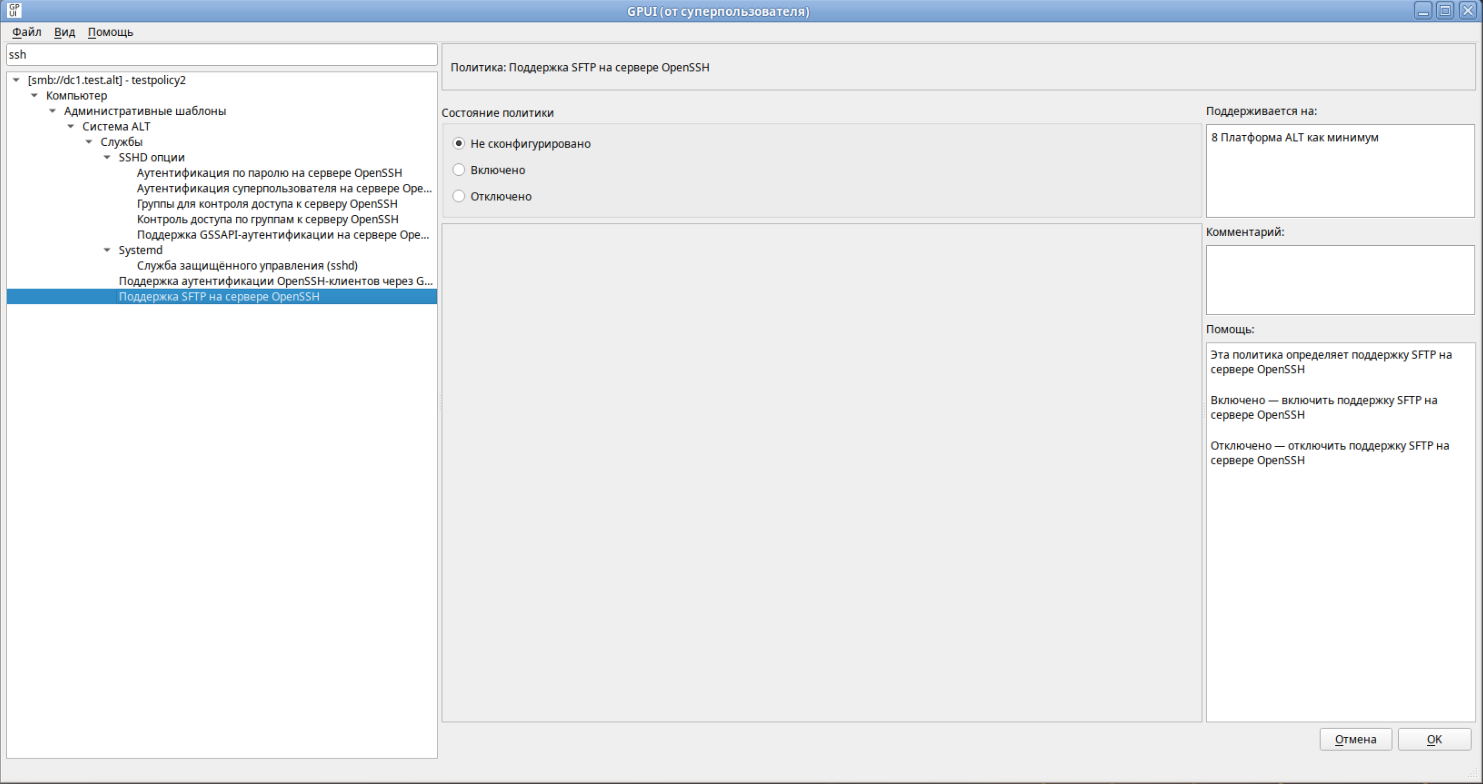Screen dimensions: 1483x784
Task: Select 'Группы для контроля доступа к серверу OpenSSH'
Action: [267, 204]
